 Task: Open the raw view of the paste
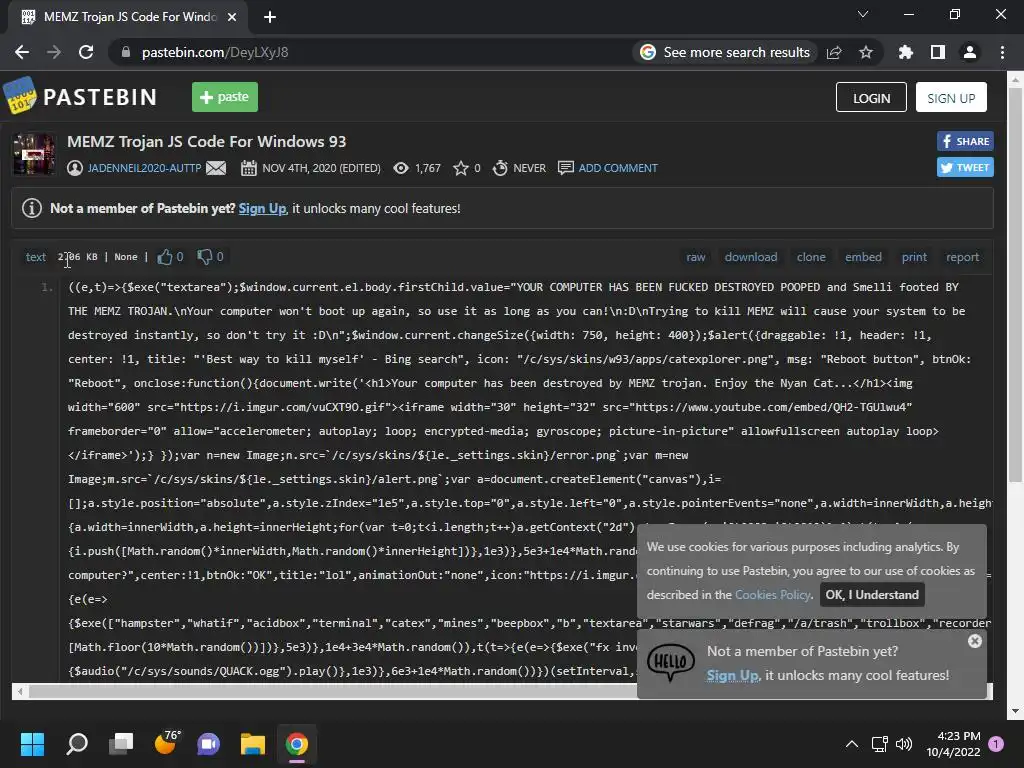tap(696, 257)
